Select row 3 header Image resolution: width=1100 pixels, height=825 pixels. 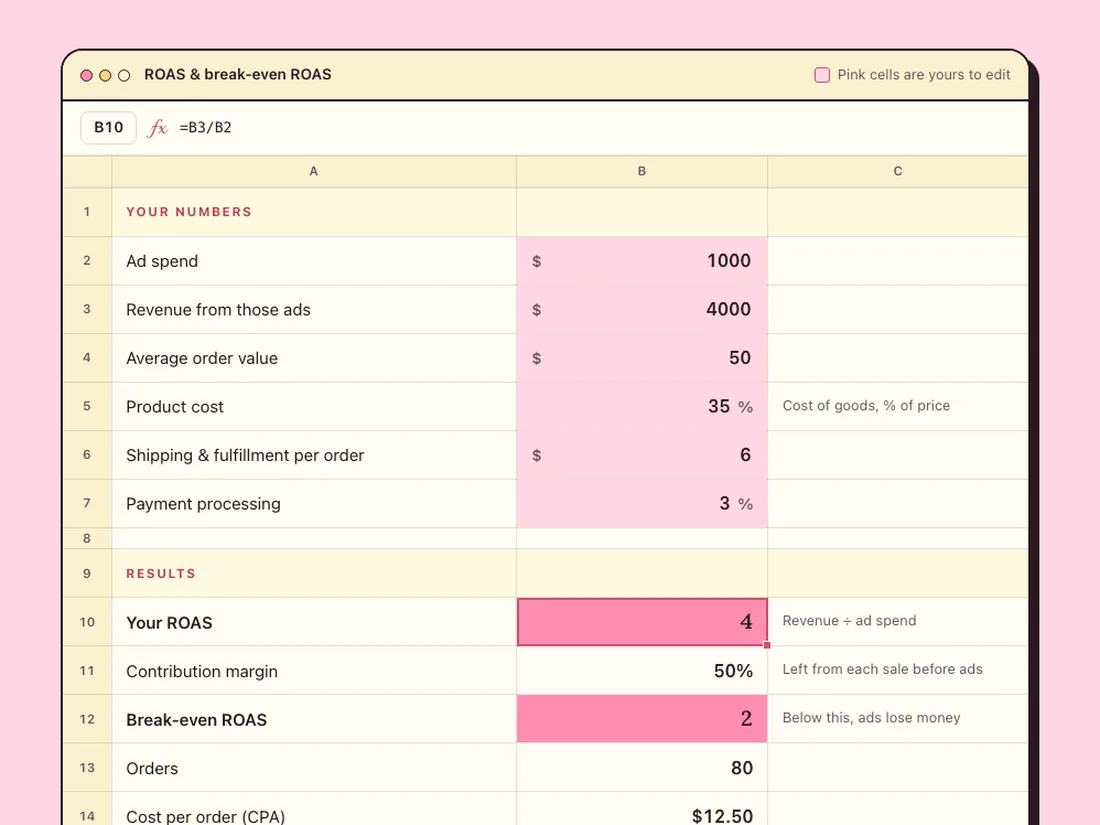[x=87, y=309]
